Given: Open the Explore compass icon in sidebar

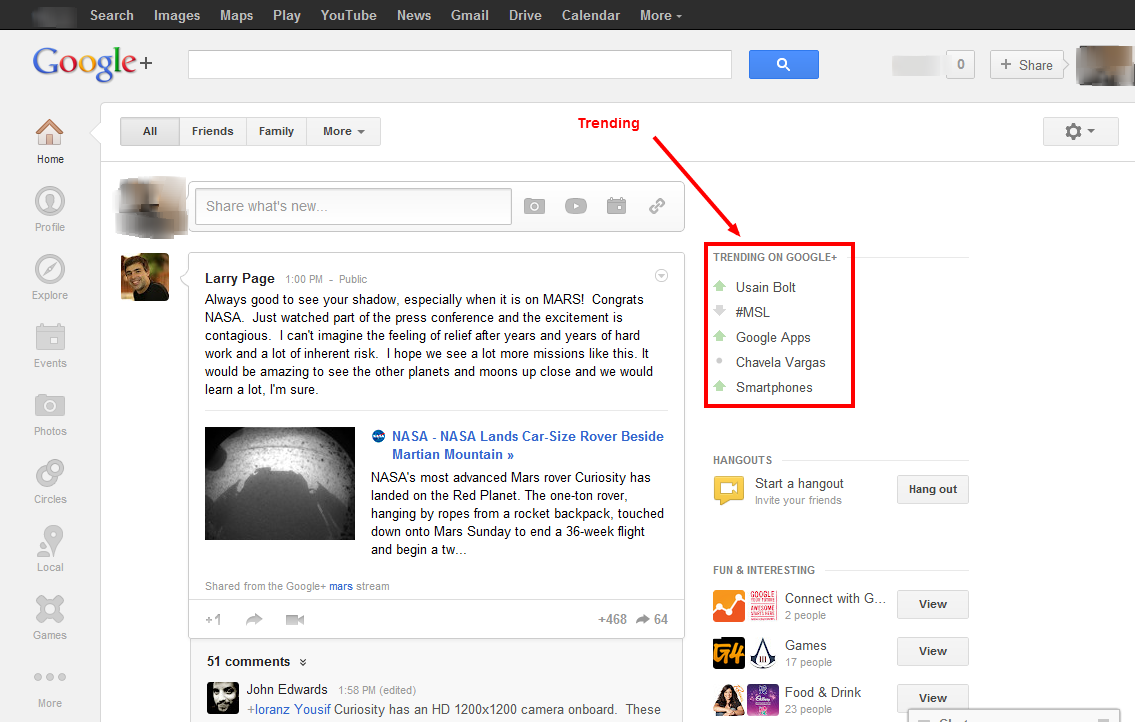Looking at the screenshot, I should coord(49,270).
